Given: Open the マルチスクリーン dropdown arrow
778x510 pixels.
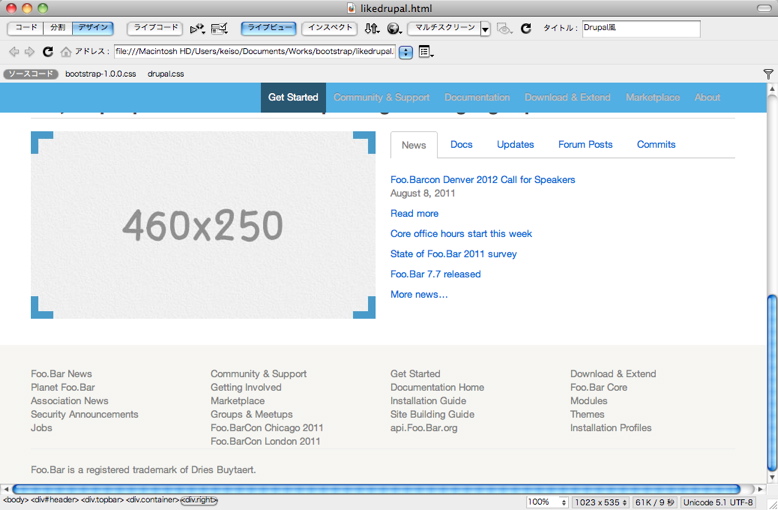Looking at the screenshot, I should coord(485,30).
